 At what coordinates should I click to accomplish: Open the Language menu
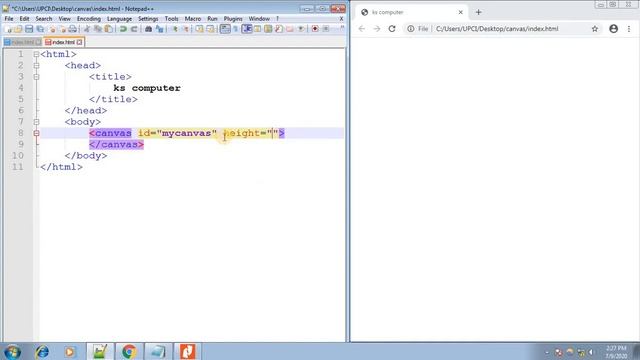point(119,19)
